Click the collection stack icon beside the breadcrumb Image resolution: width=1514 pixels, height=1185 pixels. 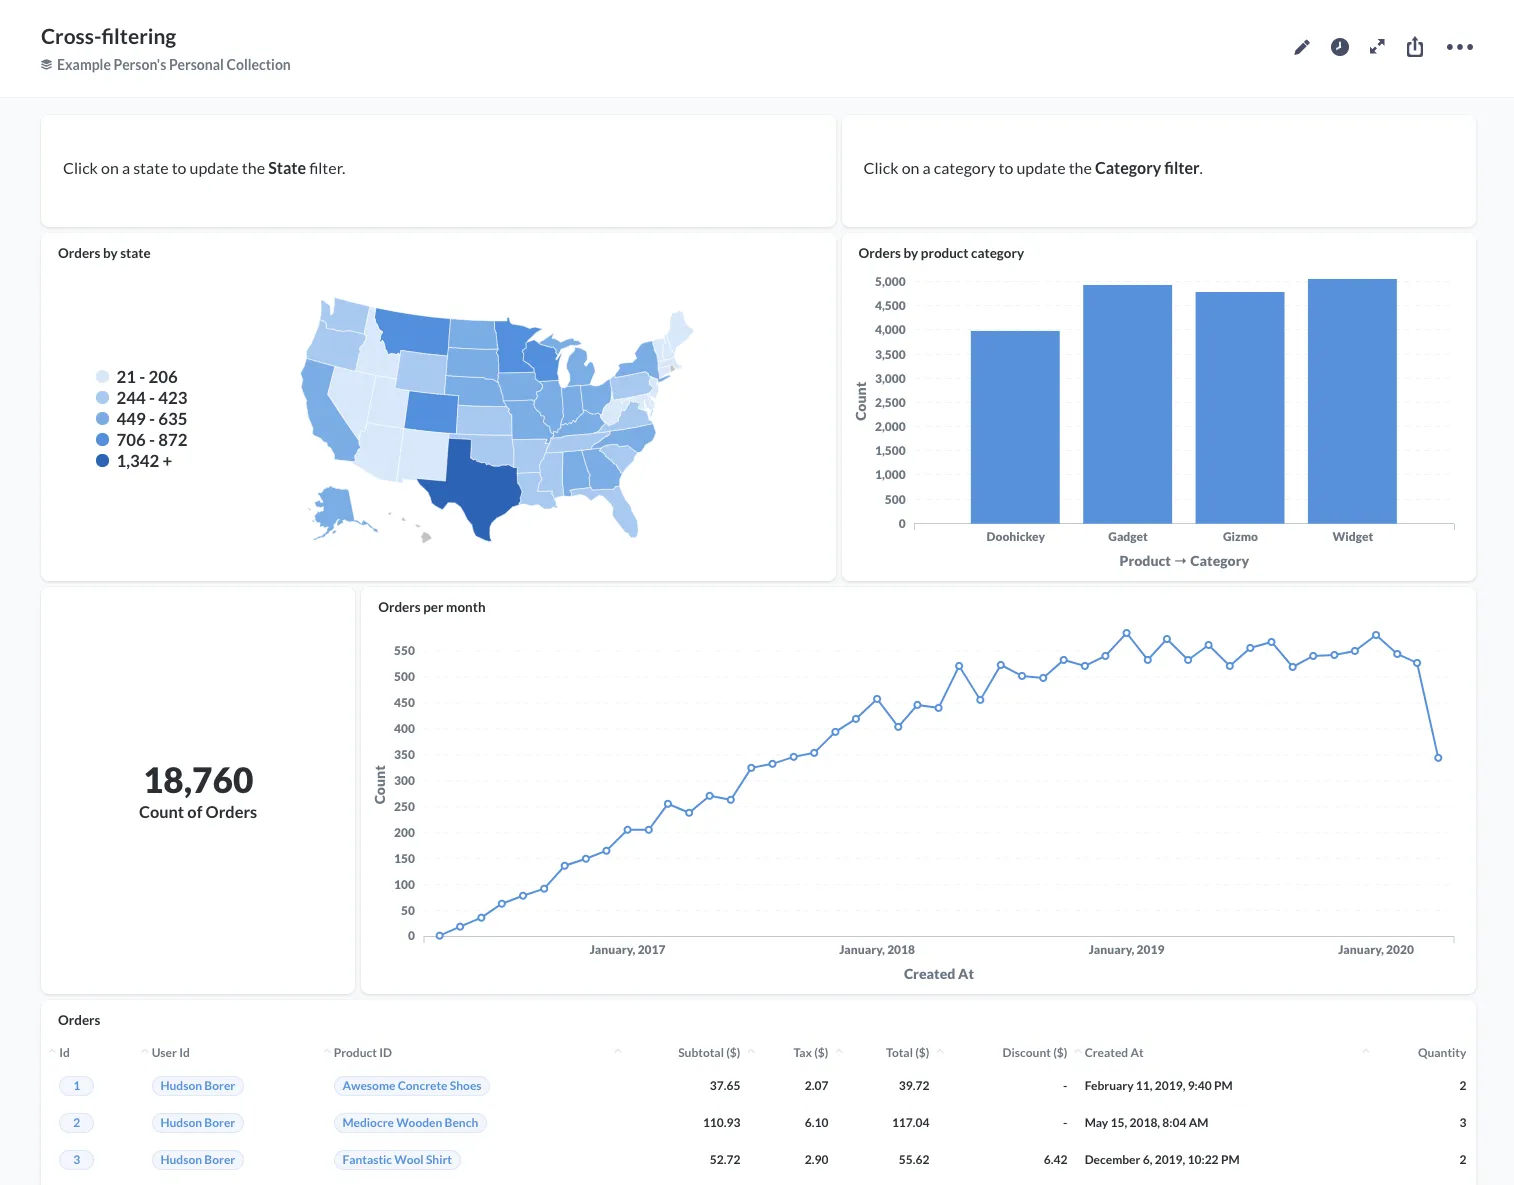click(x=46, y=64)
